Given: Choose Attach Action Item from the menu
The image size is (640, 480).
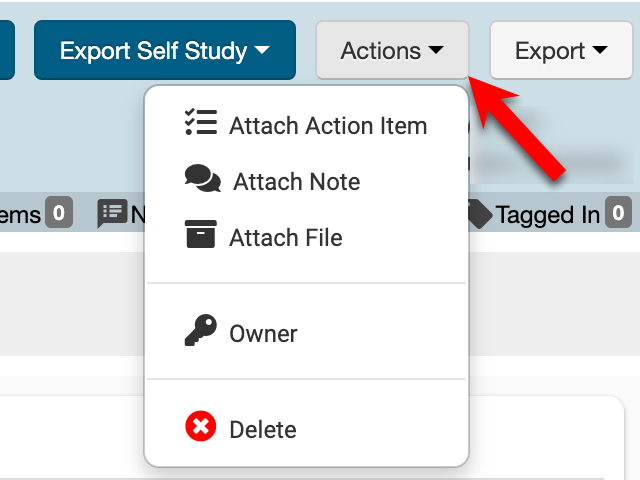Looking at the screenshot, I should [x=328, y=126].
